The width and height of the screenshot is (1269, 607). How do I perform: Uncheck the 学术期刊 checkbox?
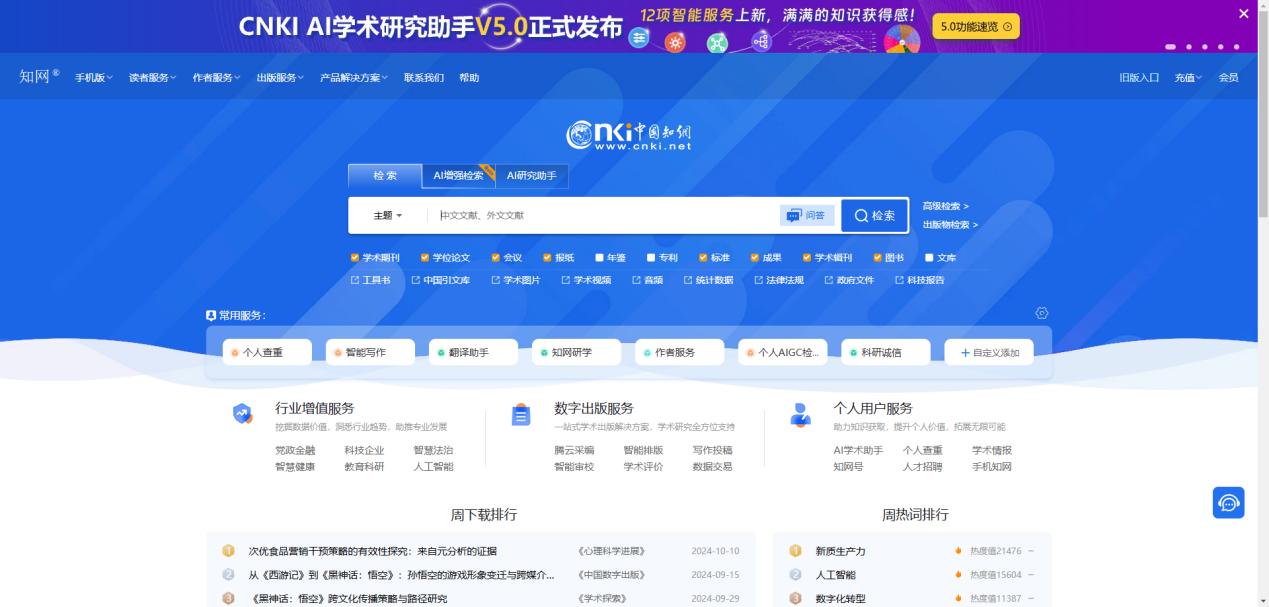355,258
